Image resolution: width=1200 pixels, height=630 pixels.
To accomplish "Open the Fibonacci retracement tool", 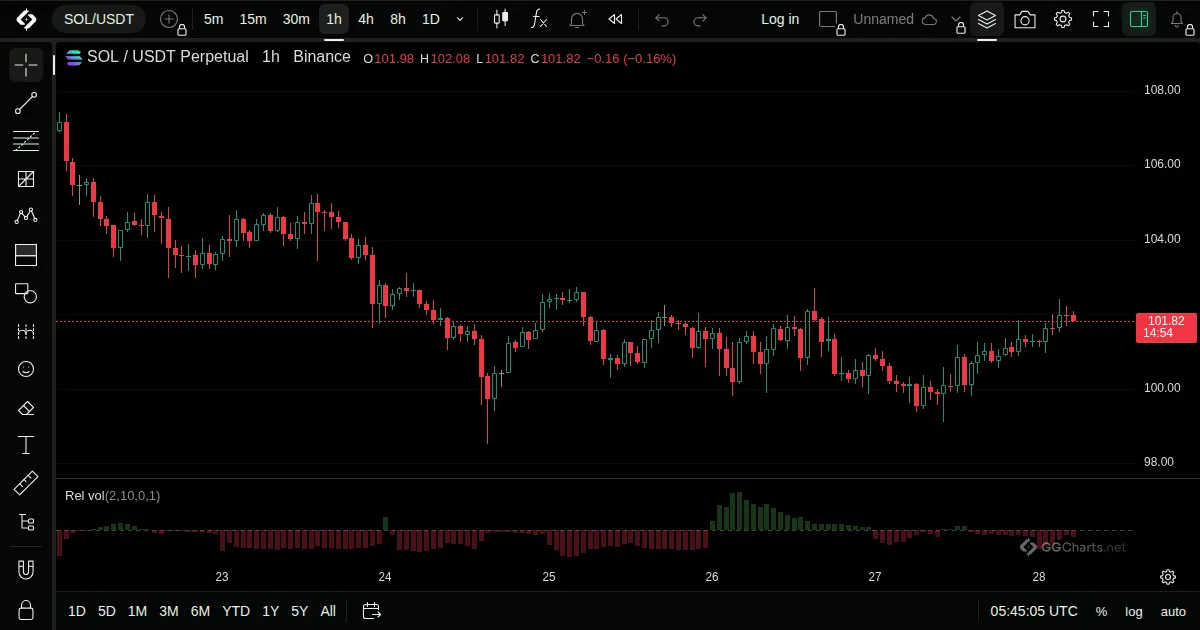I will [26, 141].
